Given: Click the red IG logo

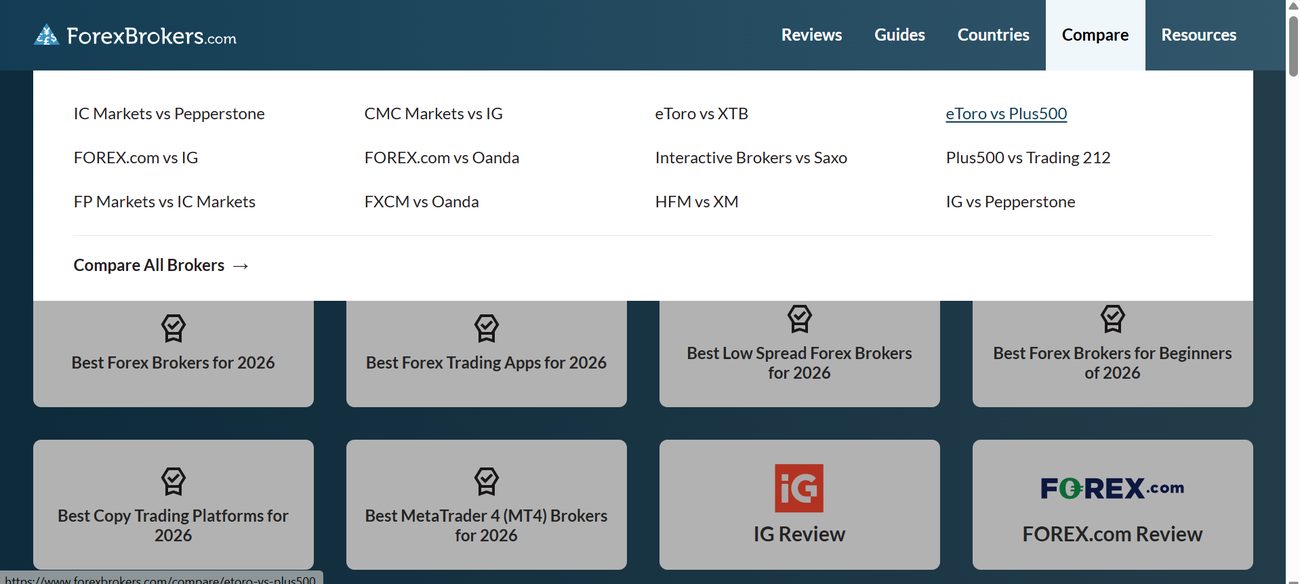Looking at the screenshot, I should click(799, 488).
